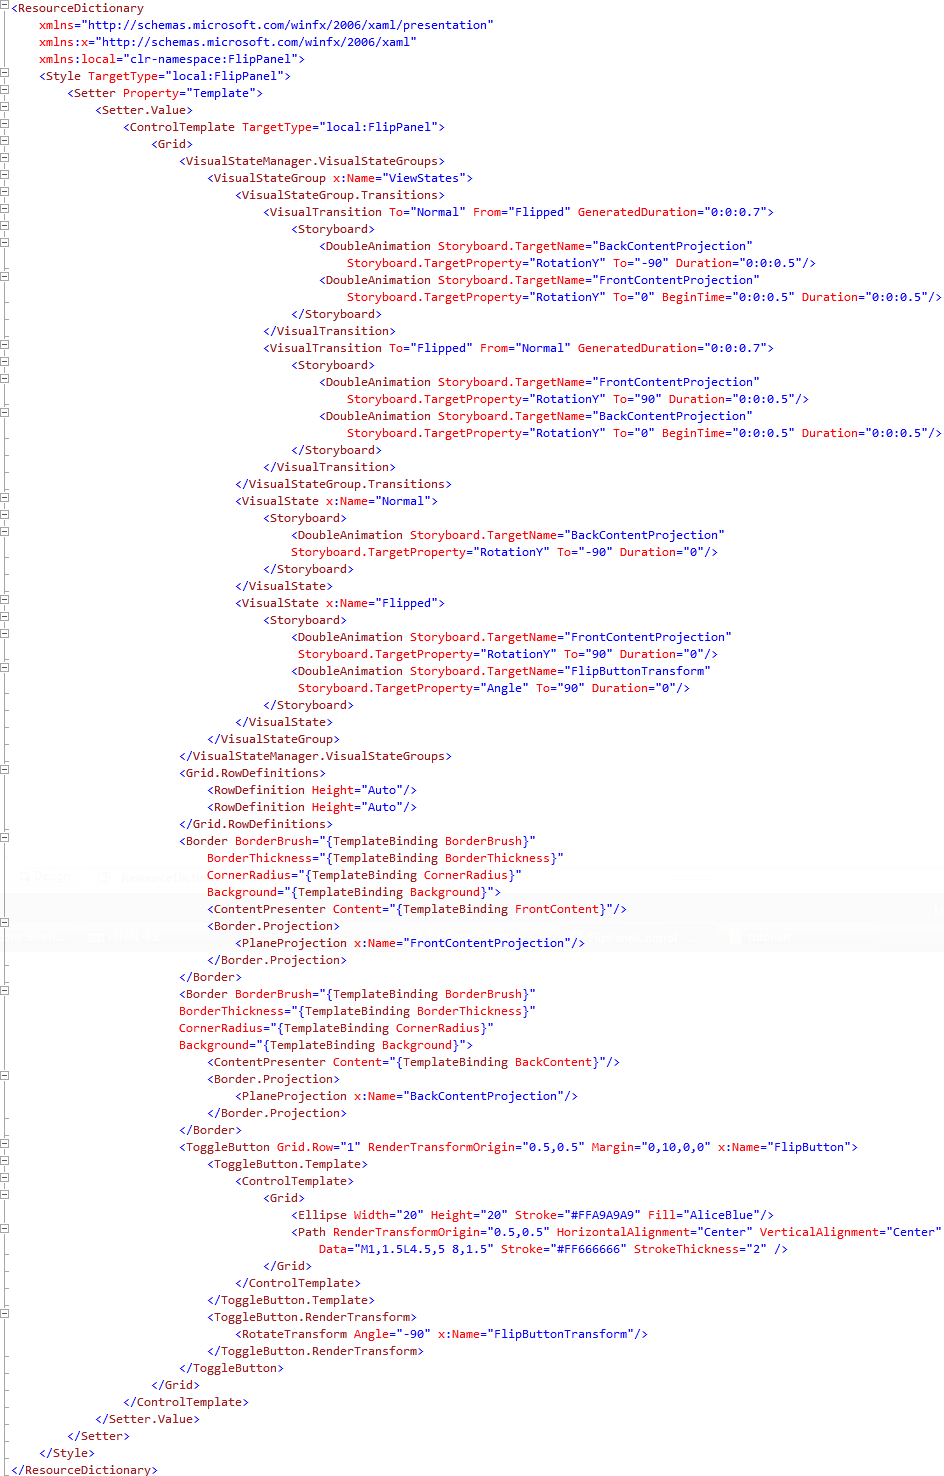Collapse the VisualState x:Name="Normal" node
The image size is (944, 1476).
coord(5,498)
